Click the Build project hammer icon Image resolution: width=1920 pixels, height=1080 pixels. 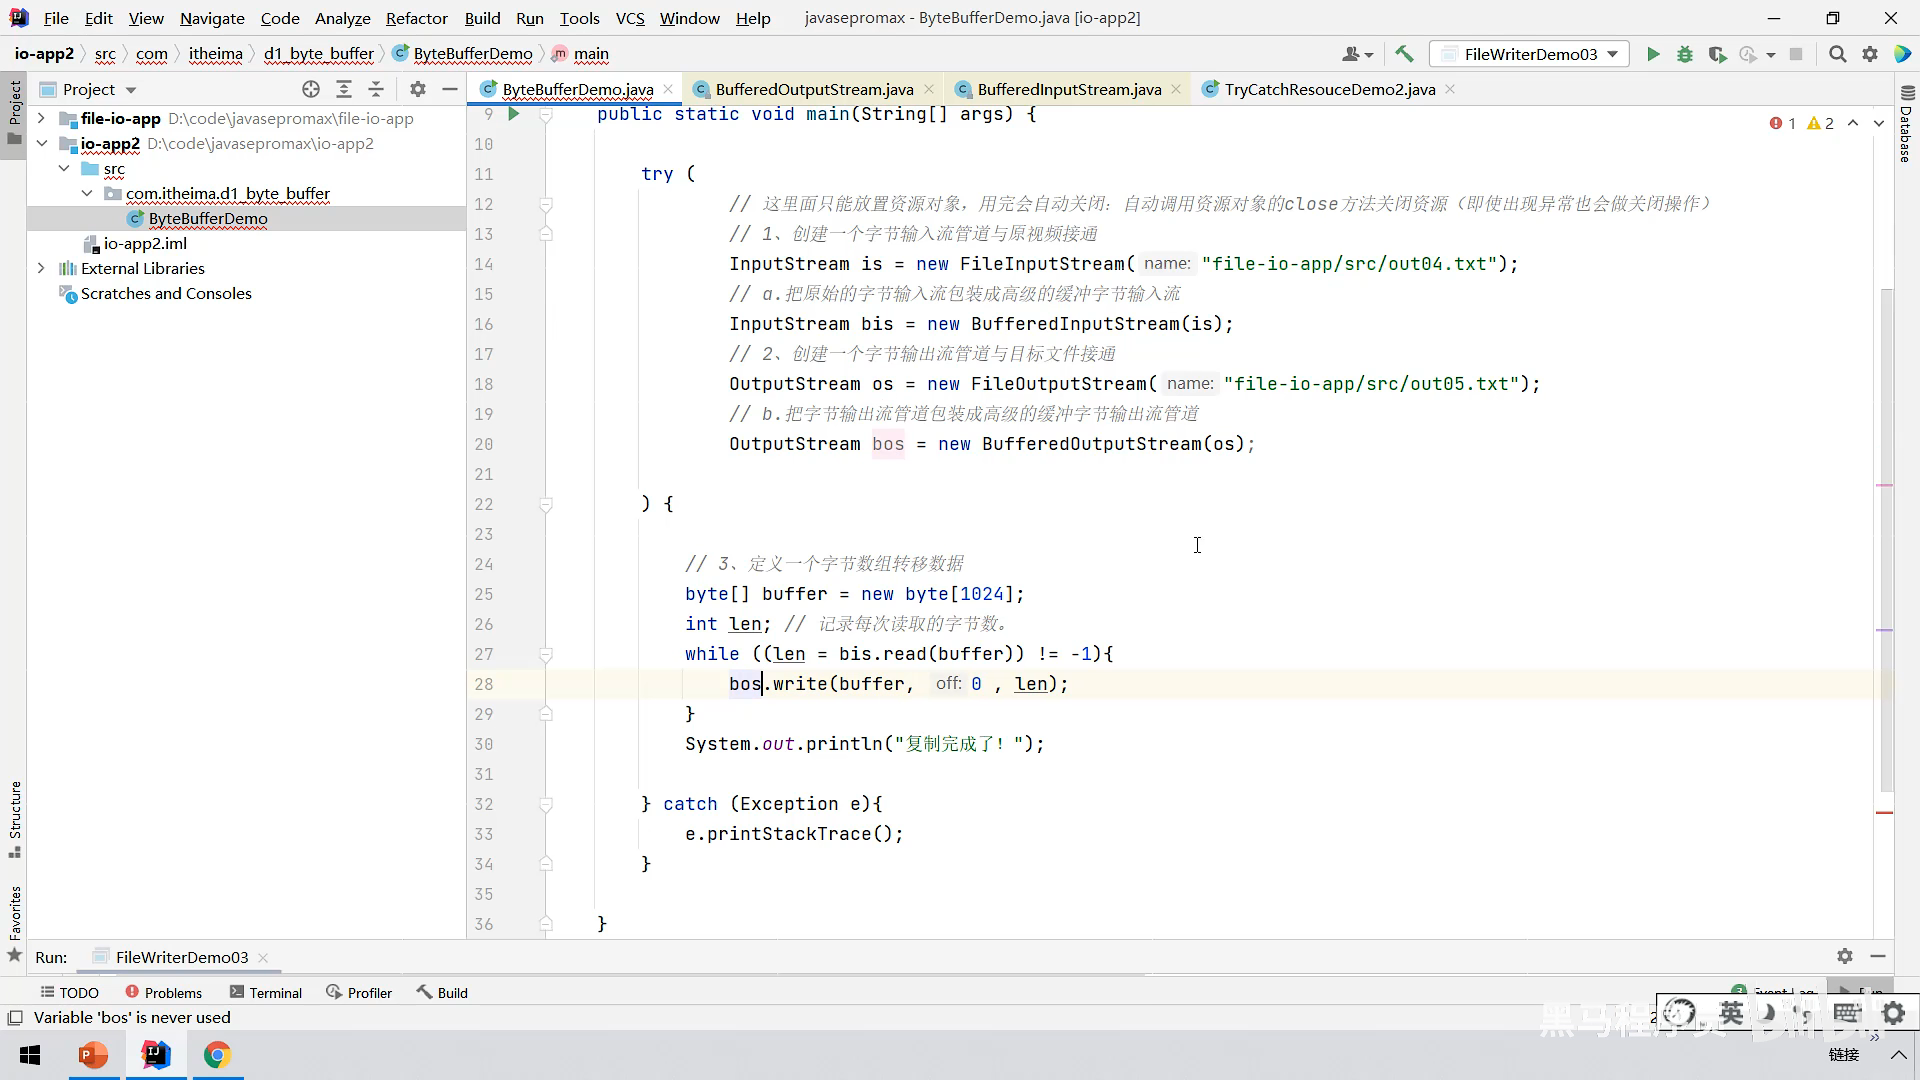[1404, 54]
